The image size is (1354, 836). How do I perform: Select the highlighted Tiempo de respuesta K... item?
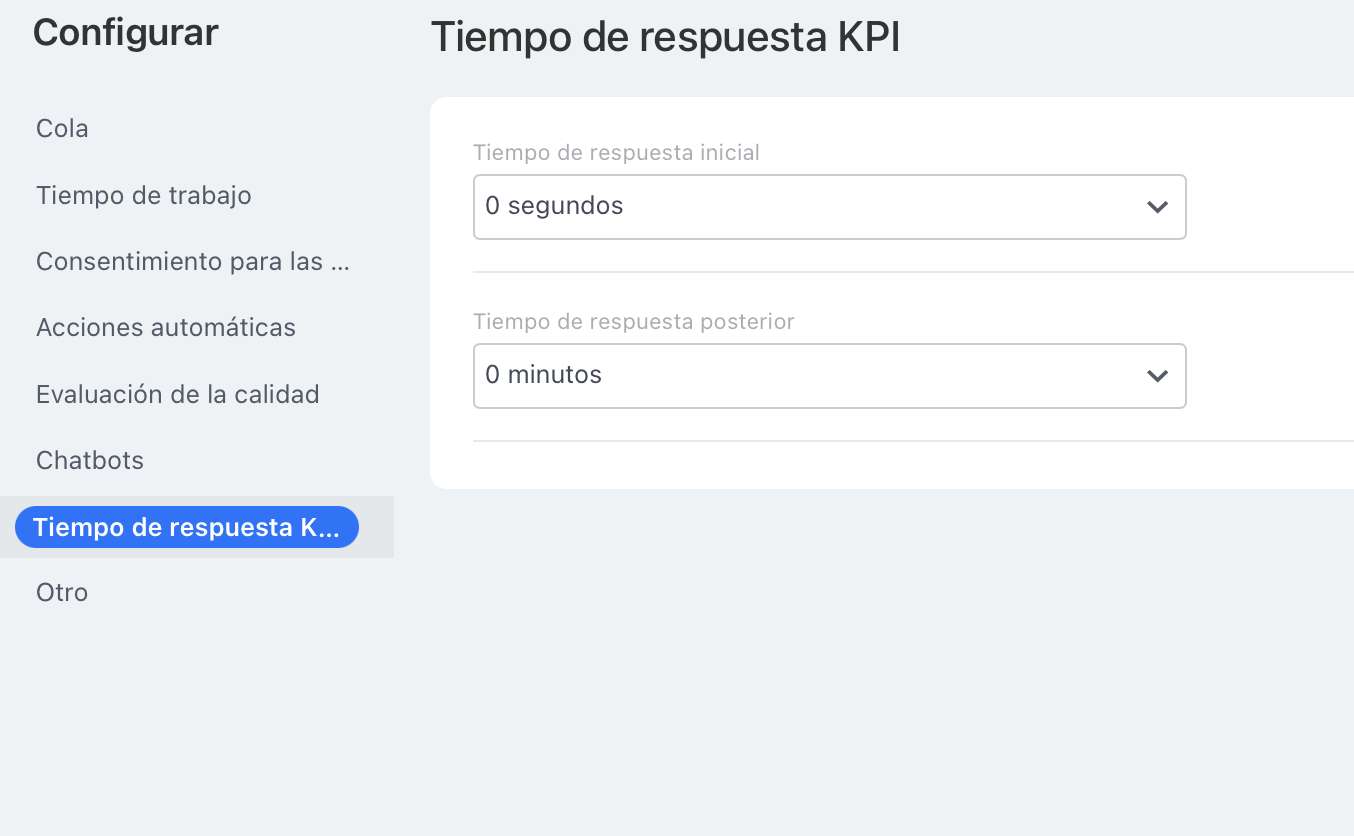[x=186, y=527]
